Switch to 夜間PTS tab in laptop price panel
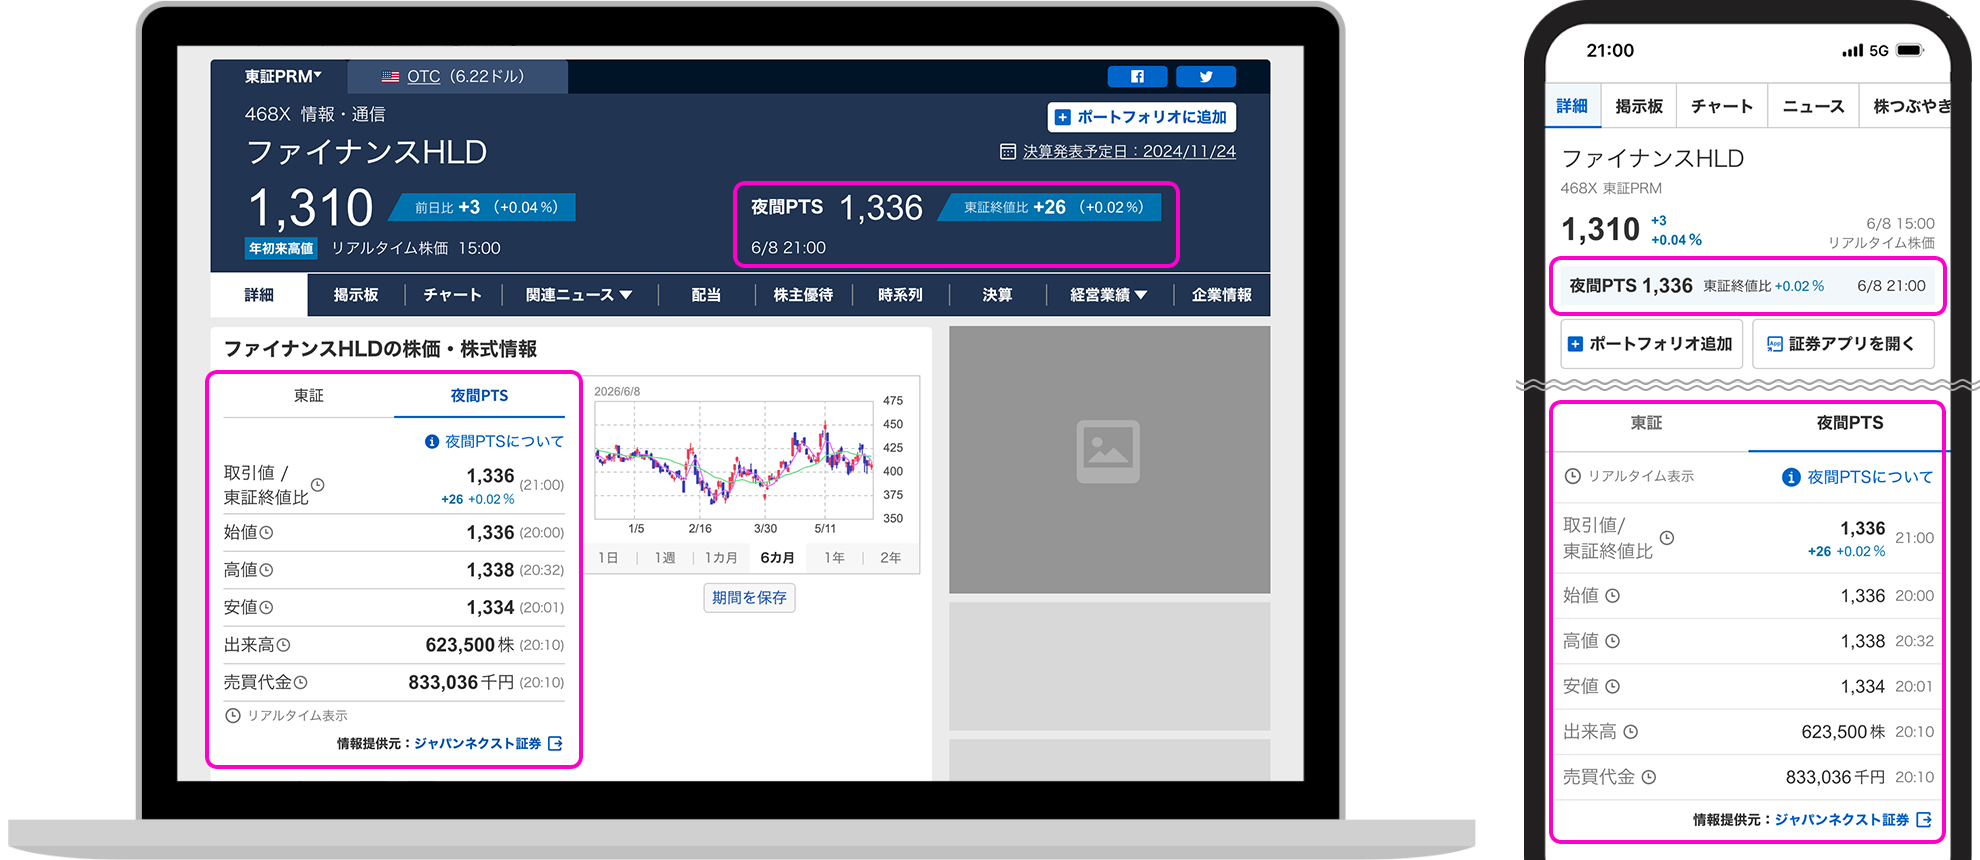The height and width of the screenshot is (860, 1980). [479, 396]
